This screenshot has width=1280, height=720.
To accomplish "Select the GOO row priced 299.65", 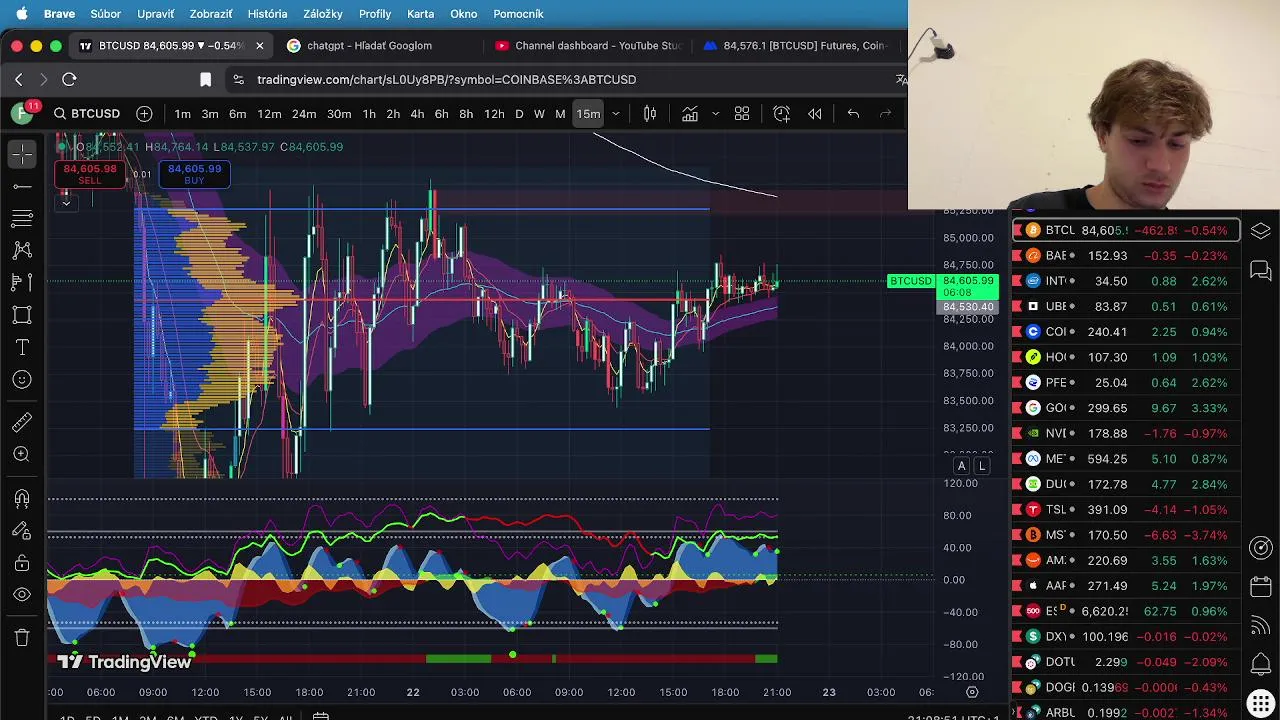I will tap(1127, 408).
